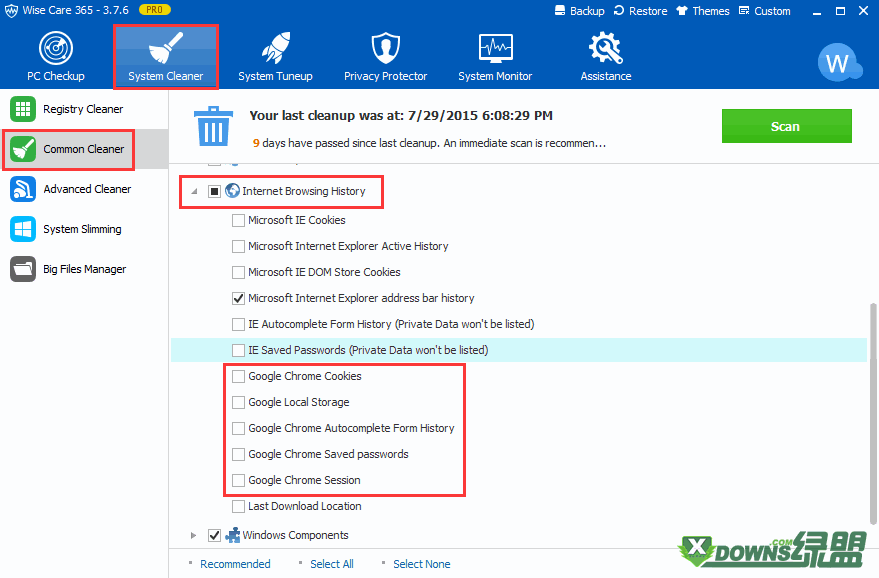Enable the Google Chrome Cookies checkbox
This screenshot has height=578, width=879.
pos(238,376)
